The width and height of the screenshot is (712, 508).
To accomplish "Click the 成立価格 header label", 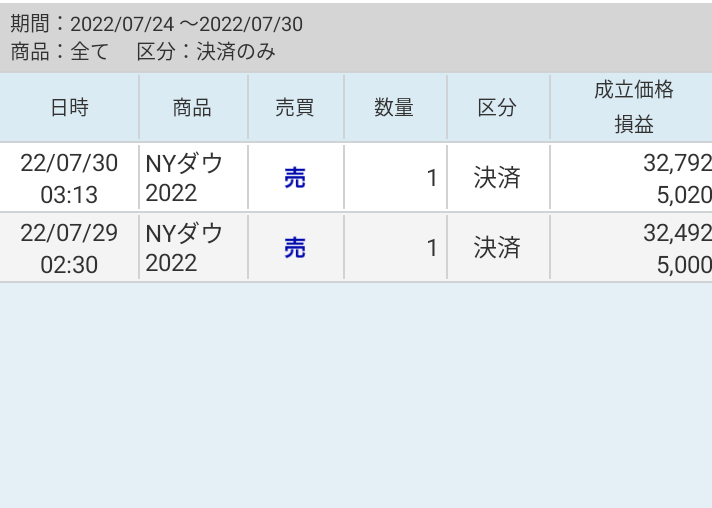I will [x=634, y=91].
